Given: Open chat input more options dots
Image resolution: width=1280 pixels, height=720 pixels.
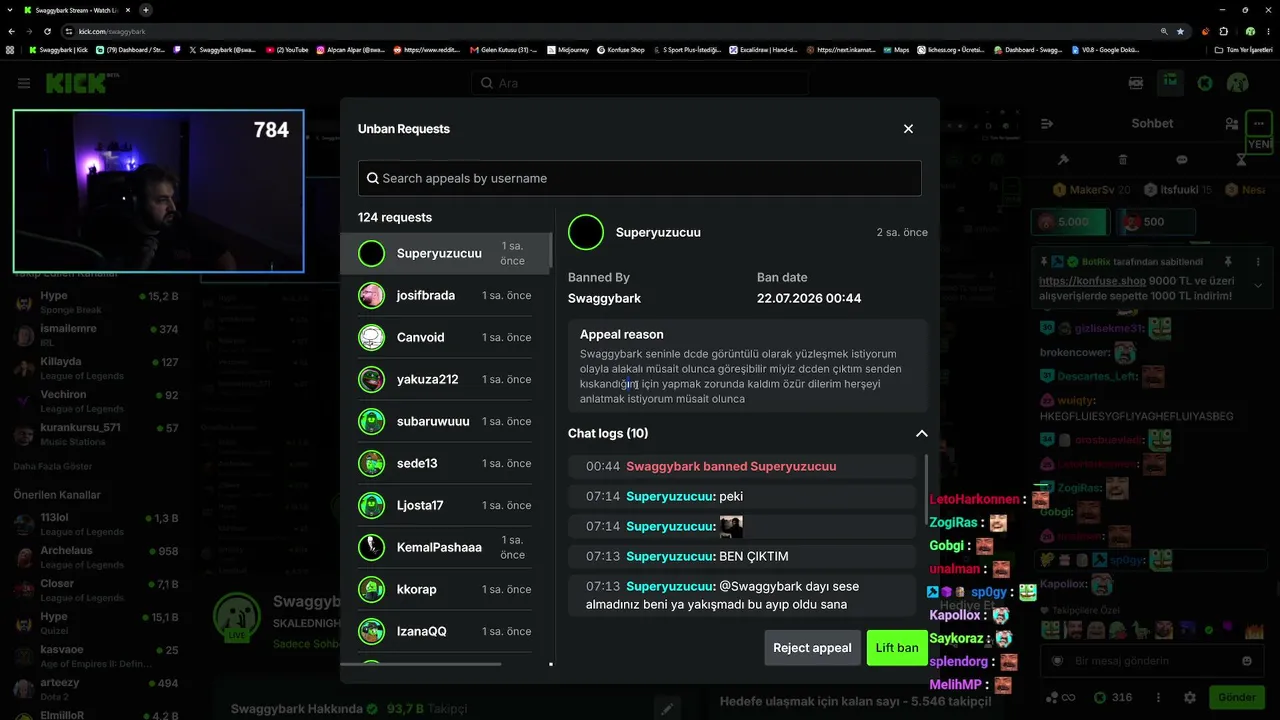Looking at the screenshot, I should point(1160,697).
